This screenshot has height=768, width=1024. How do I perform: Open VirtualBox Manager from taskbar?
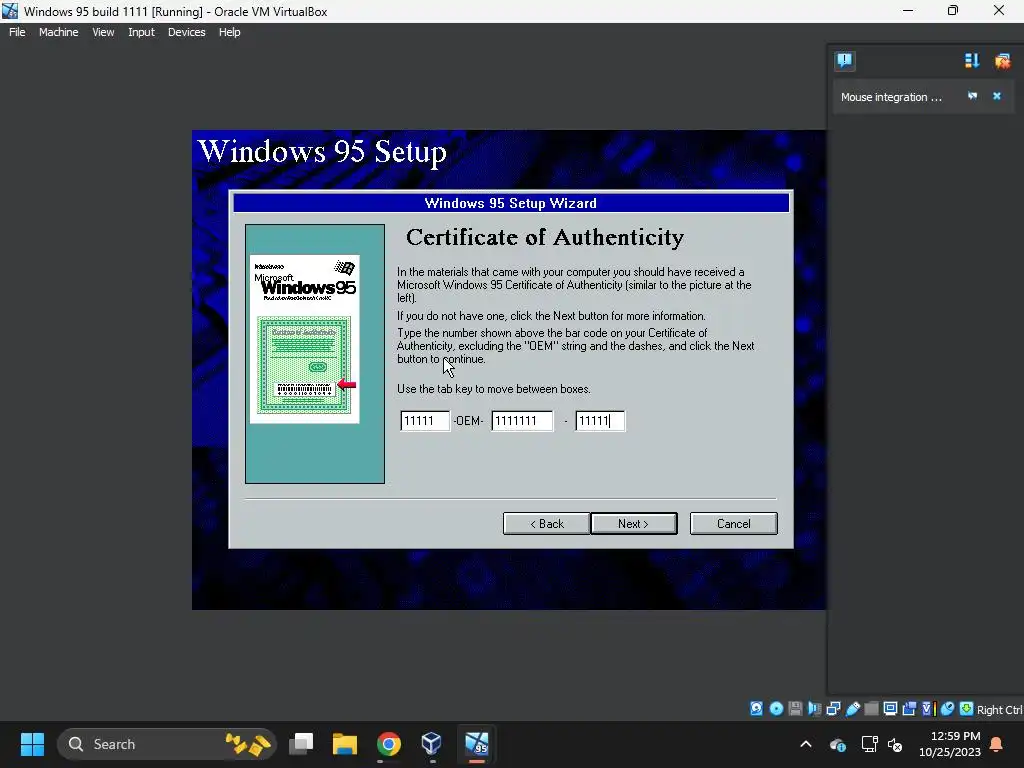pos(432,744)
